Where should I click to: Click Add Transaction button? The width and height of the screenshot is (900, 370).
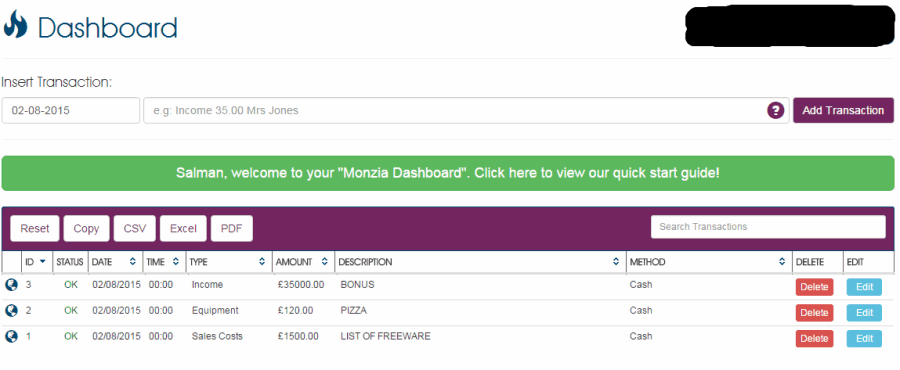click(x=843, y=110)
